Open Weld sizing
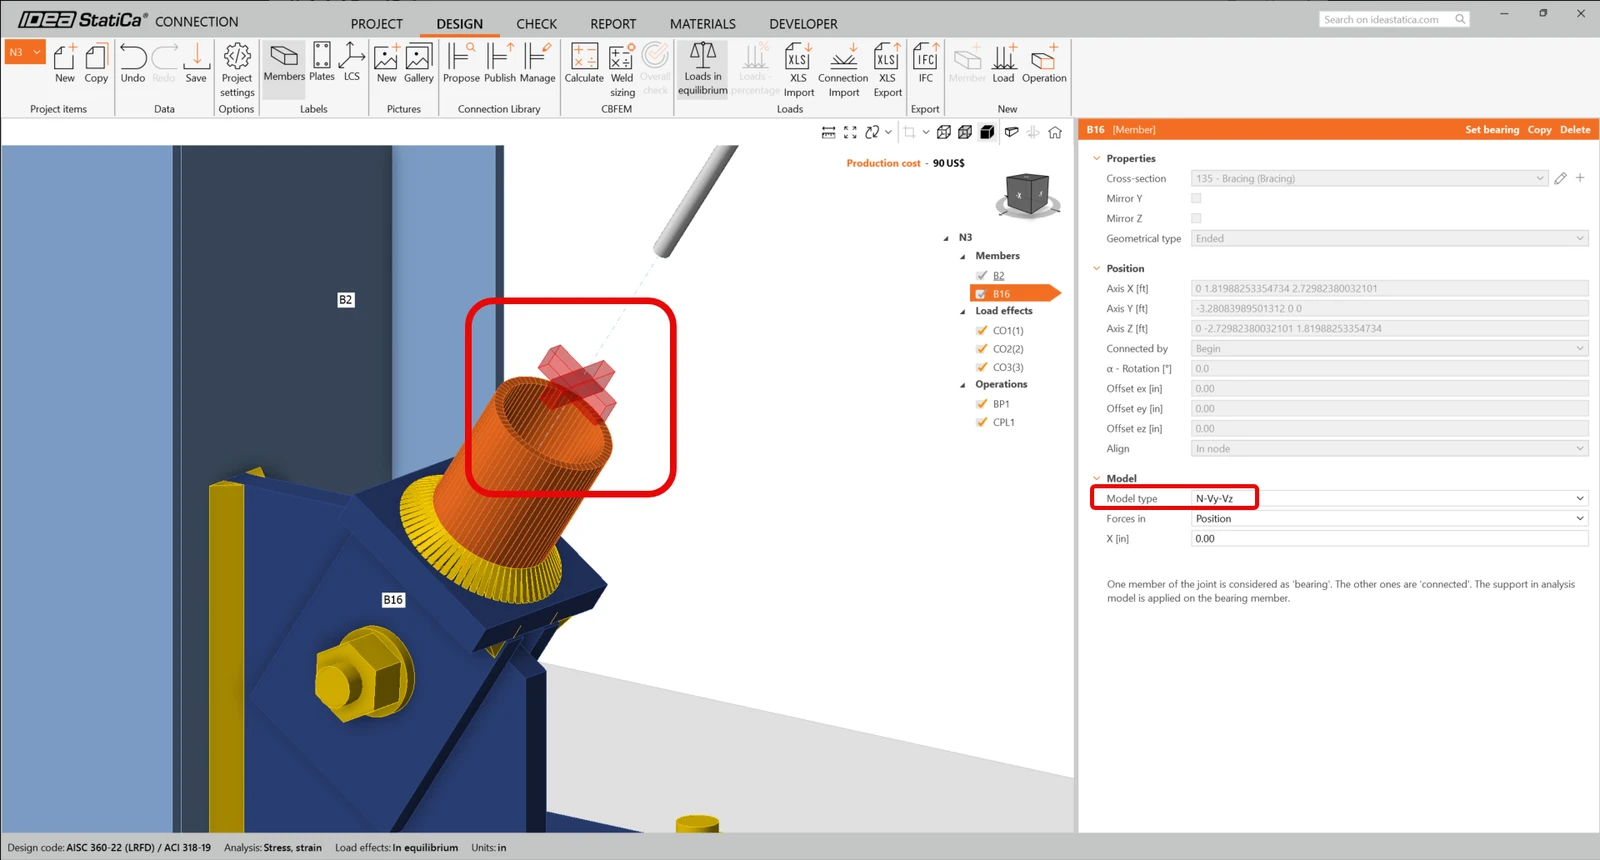Image resolution: width=1600 pixels, height=860 pixels. point(622,70)
